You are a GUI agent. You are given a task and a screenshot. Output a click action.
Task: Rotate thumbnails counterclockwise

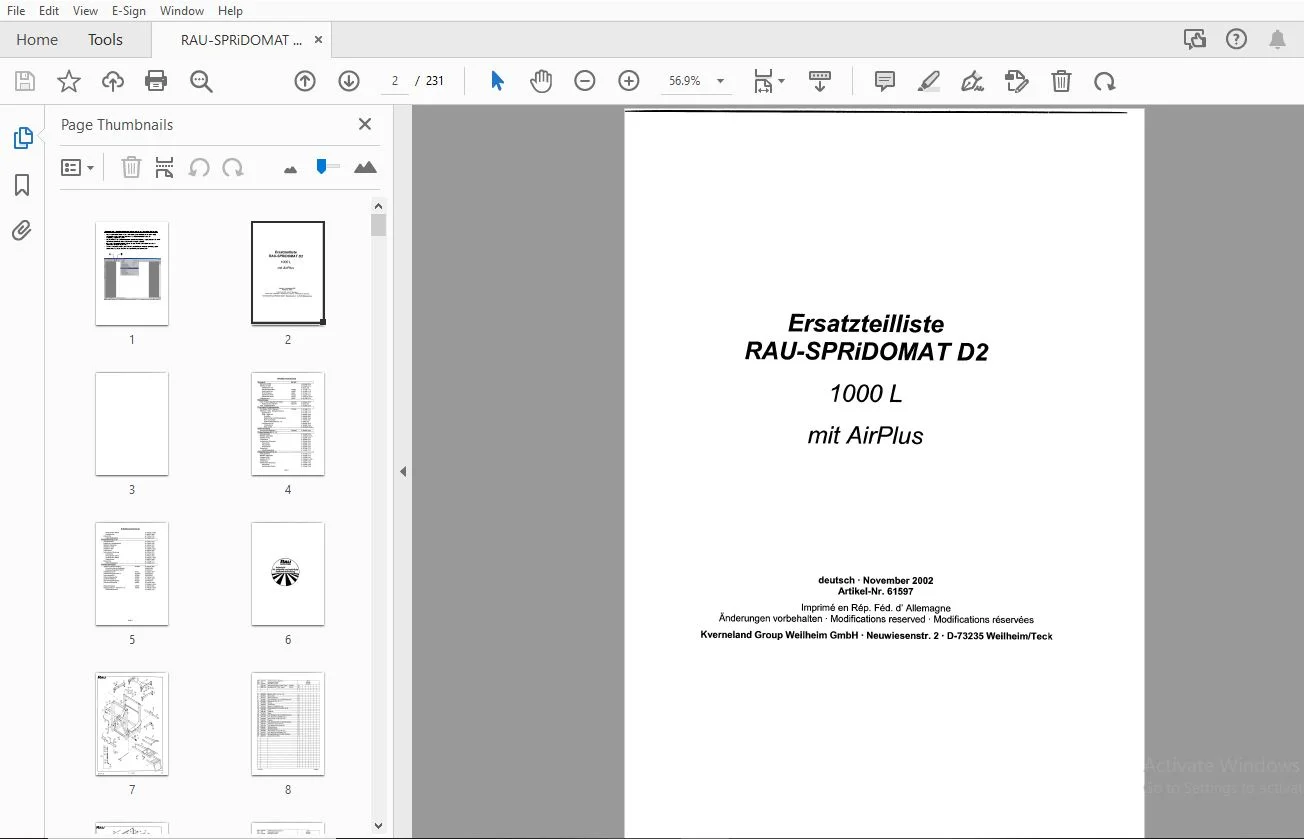[x=199, y=167]
